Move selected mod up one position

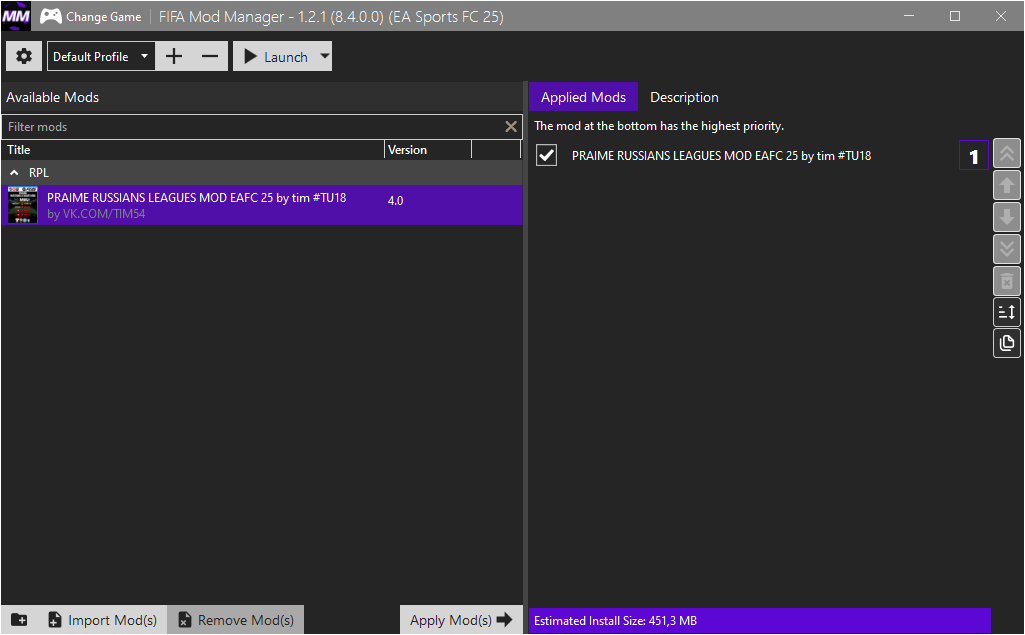(x=1007, y=185)
